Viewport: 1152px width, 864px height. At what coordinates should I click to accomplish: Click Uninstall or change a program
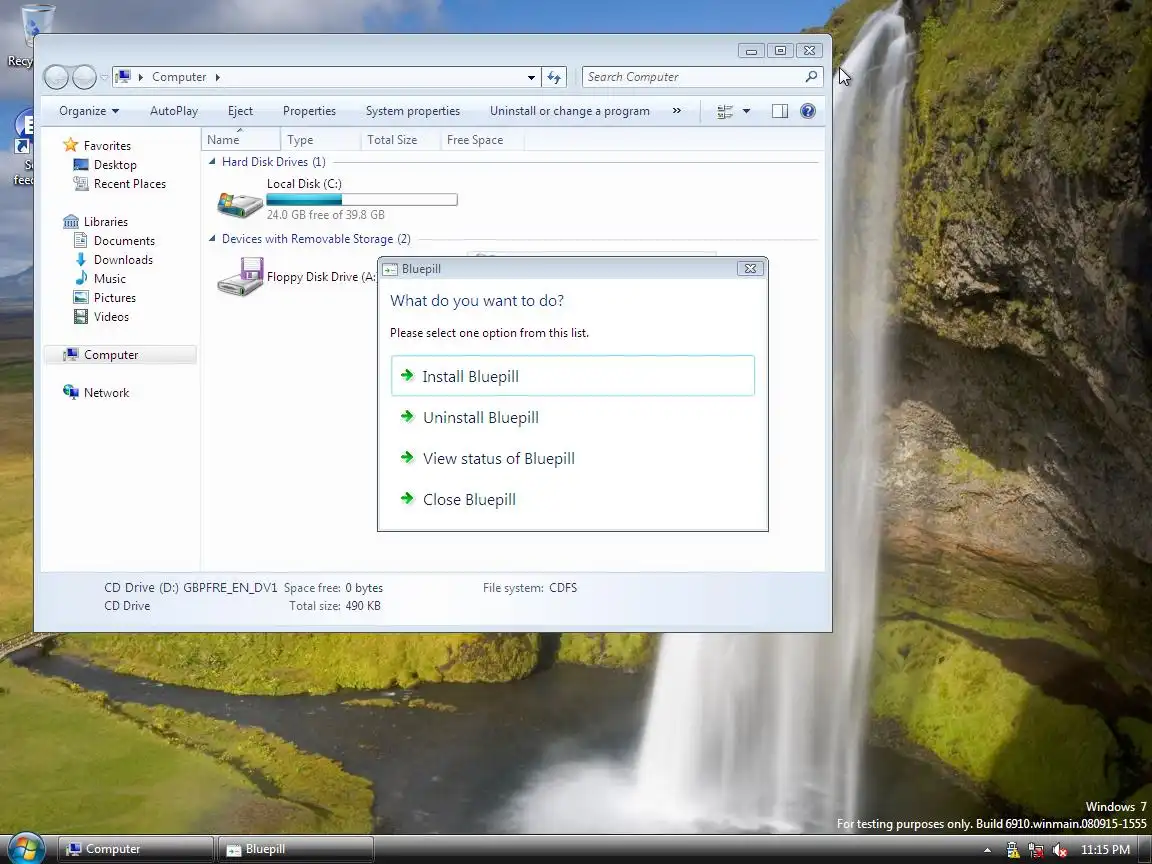tap(570, 111)
